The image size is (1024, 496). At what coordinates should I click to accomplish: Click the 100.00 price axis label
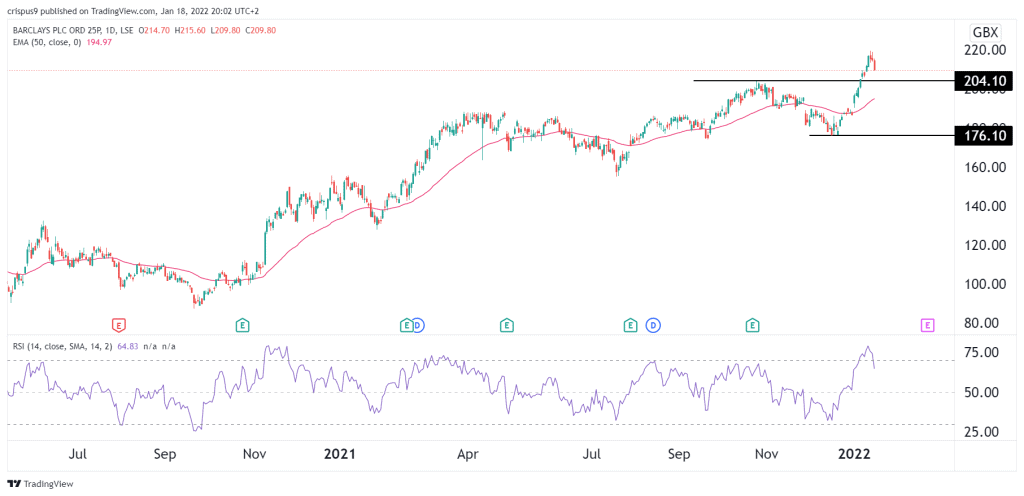[x=983, y=285]
